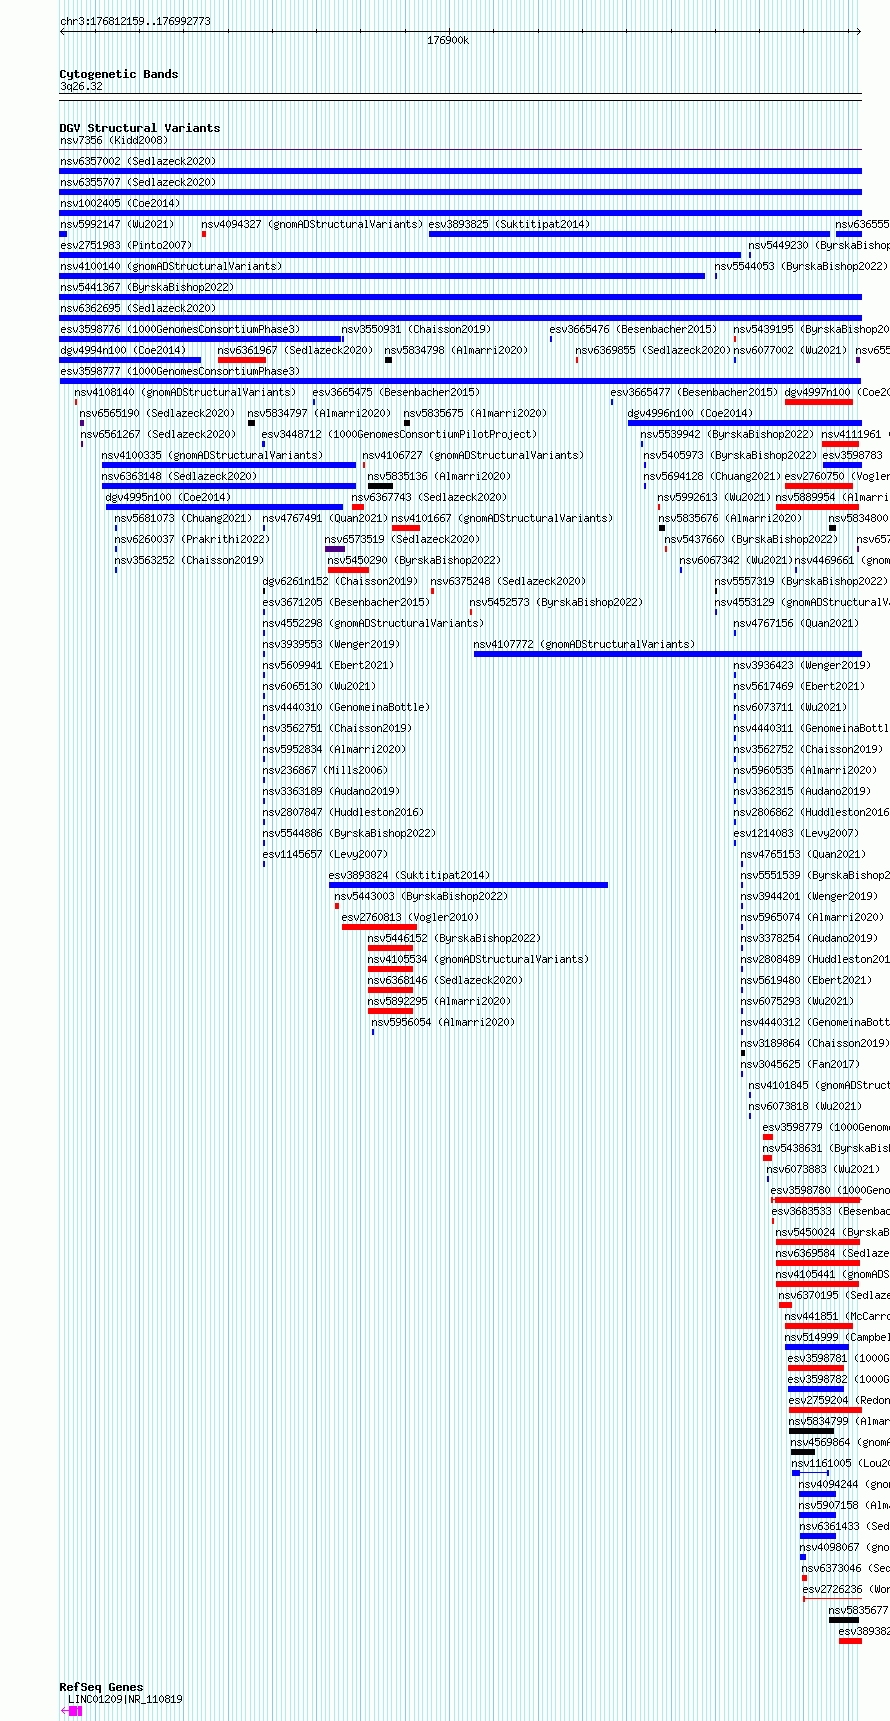
Task: Select the nsv6357002 (Sedlazeck2020) variant label
Action: tap(138, 162)
